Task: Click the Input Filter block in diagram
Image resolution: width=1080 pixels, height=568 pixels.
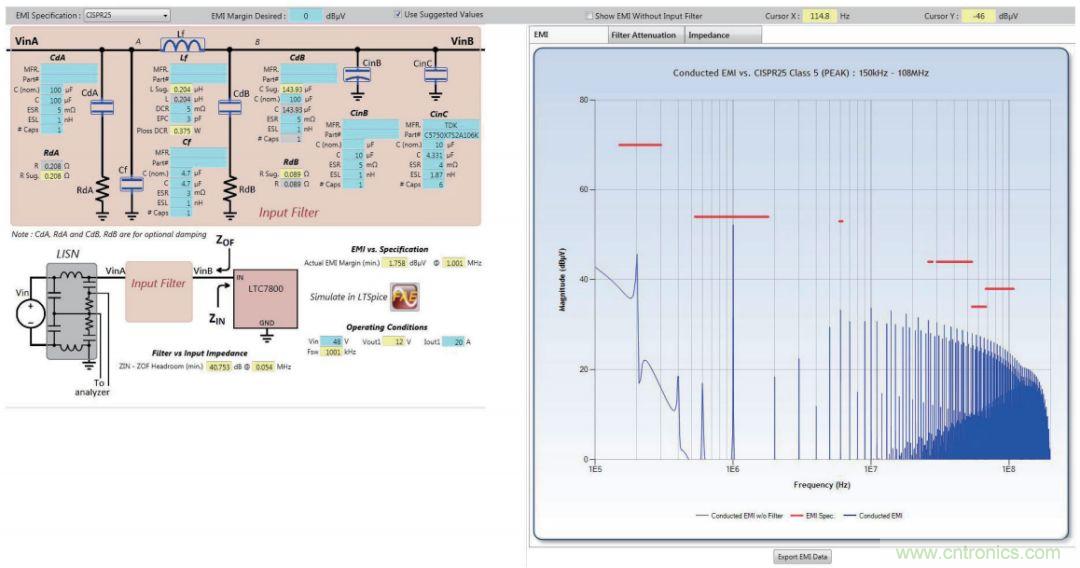Action: point(159,284)
